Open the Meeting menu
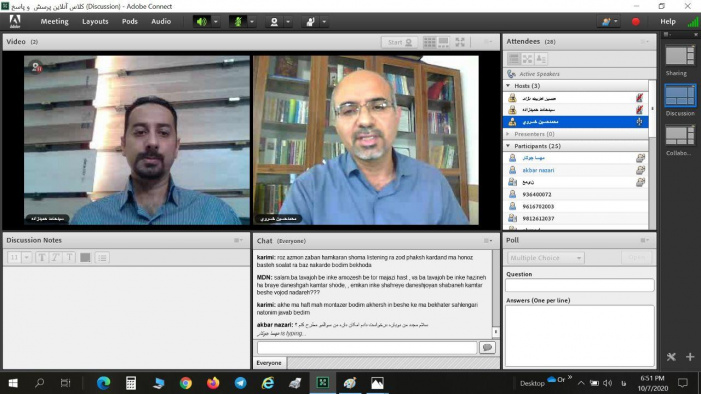701x394 pixels. coord(55,21)
